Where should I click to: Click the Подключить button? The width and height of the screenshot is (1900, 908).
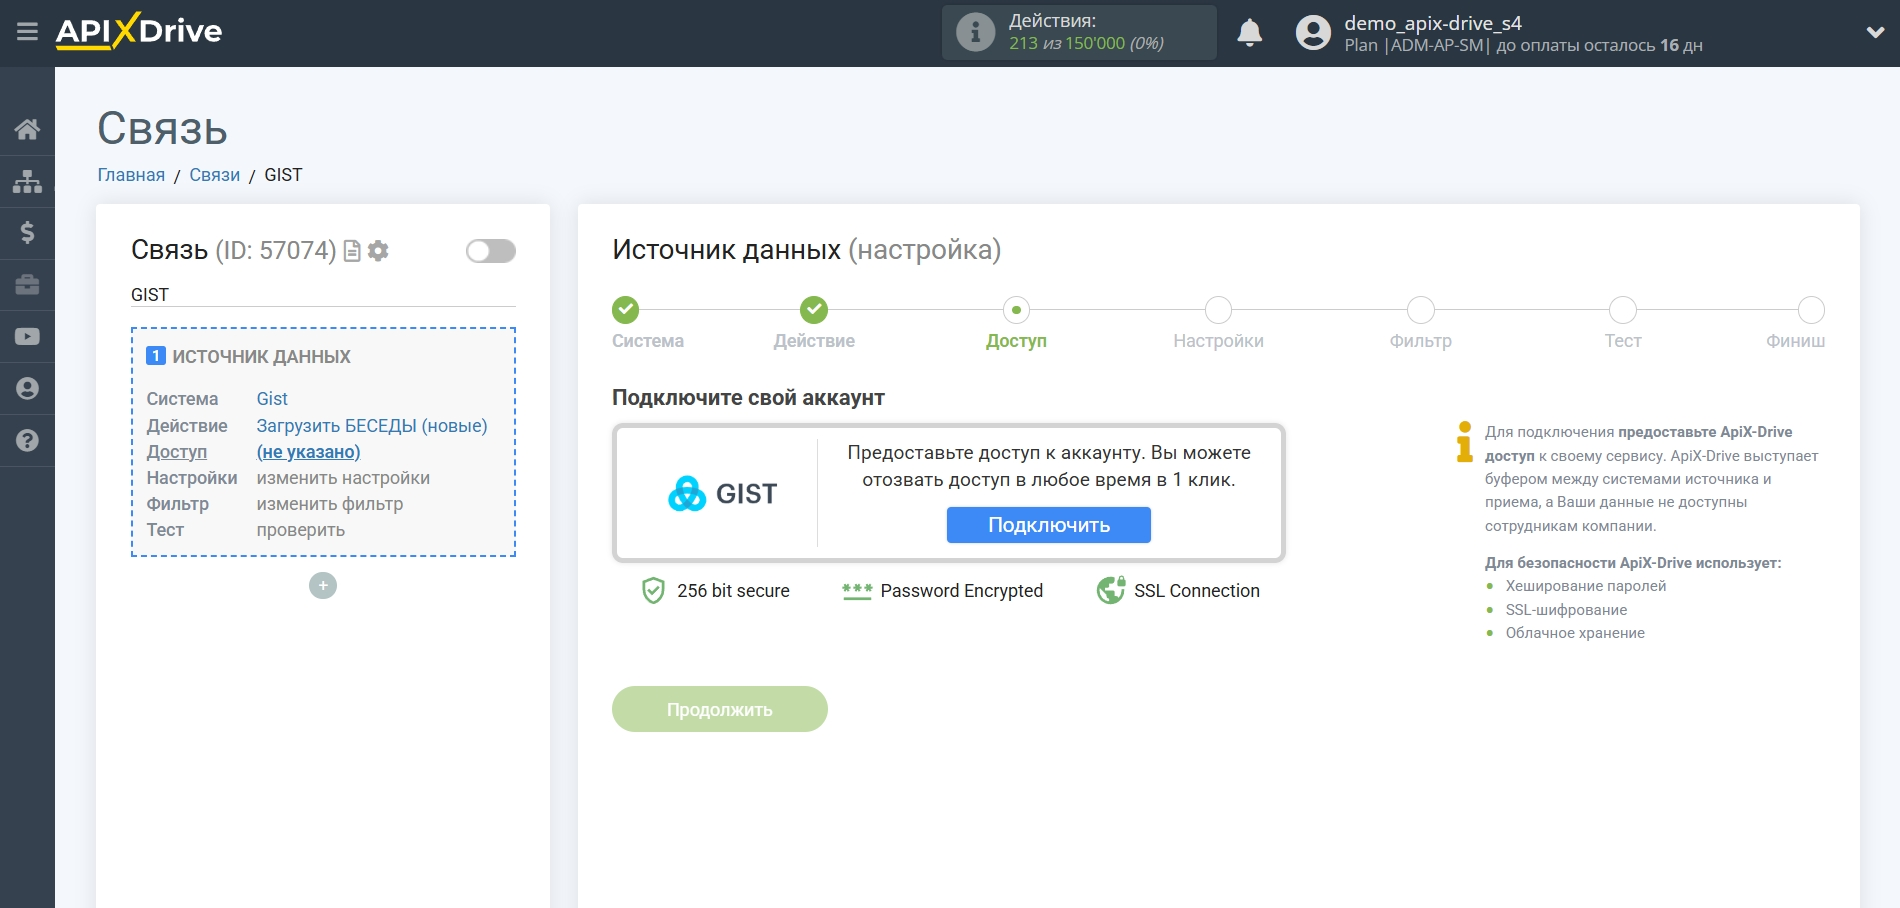[1047, 524]
